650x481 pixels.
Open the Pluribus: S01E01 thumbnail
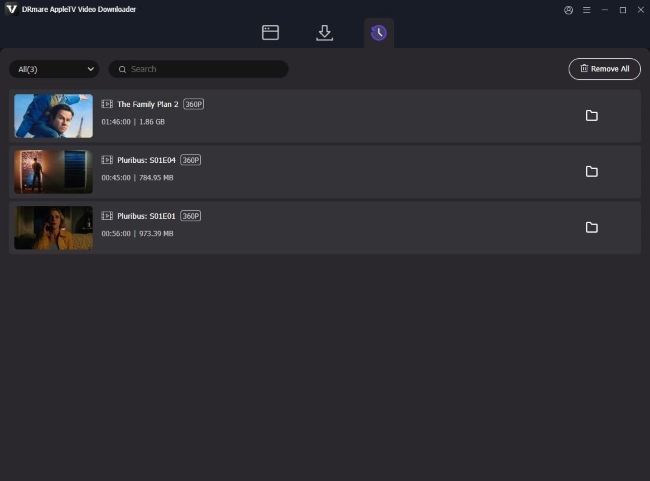coord(53,228)
